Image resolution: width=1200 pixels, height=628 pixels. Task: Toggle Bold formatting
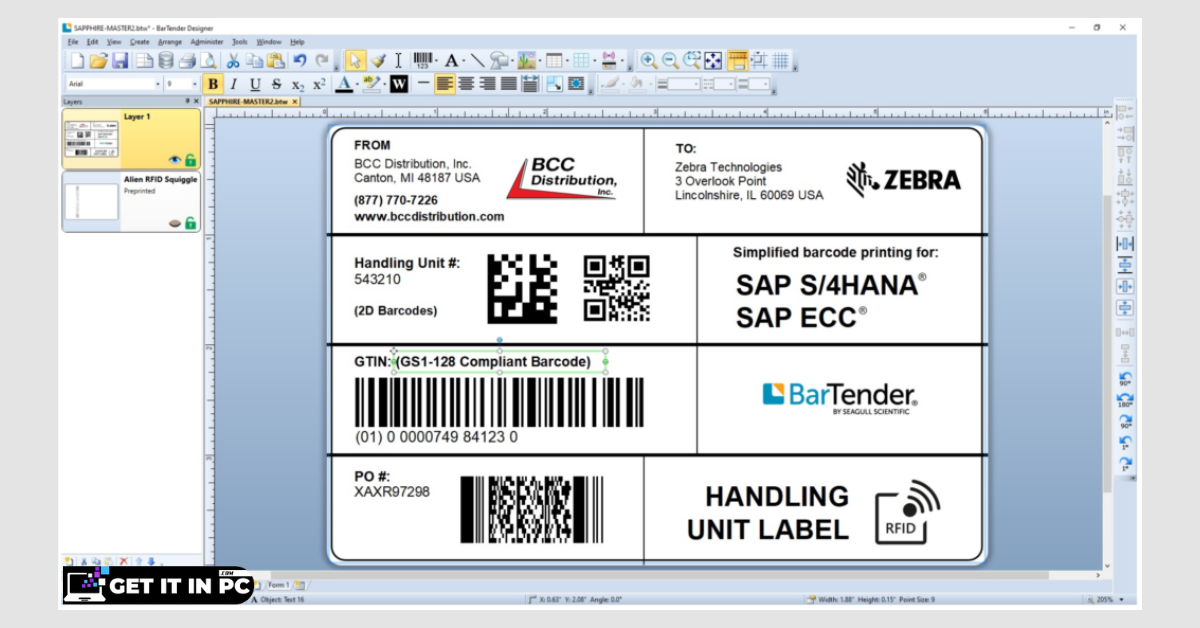pyautogui.click(x=212, y=84)
